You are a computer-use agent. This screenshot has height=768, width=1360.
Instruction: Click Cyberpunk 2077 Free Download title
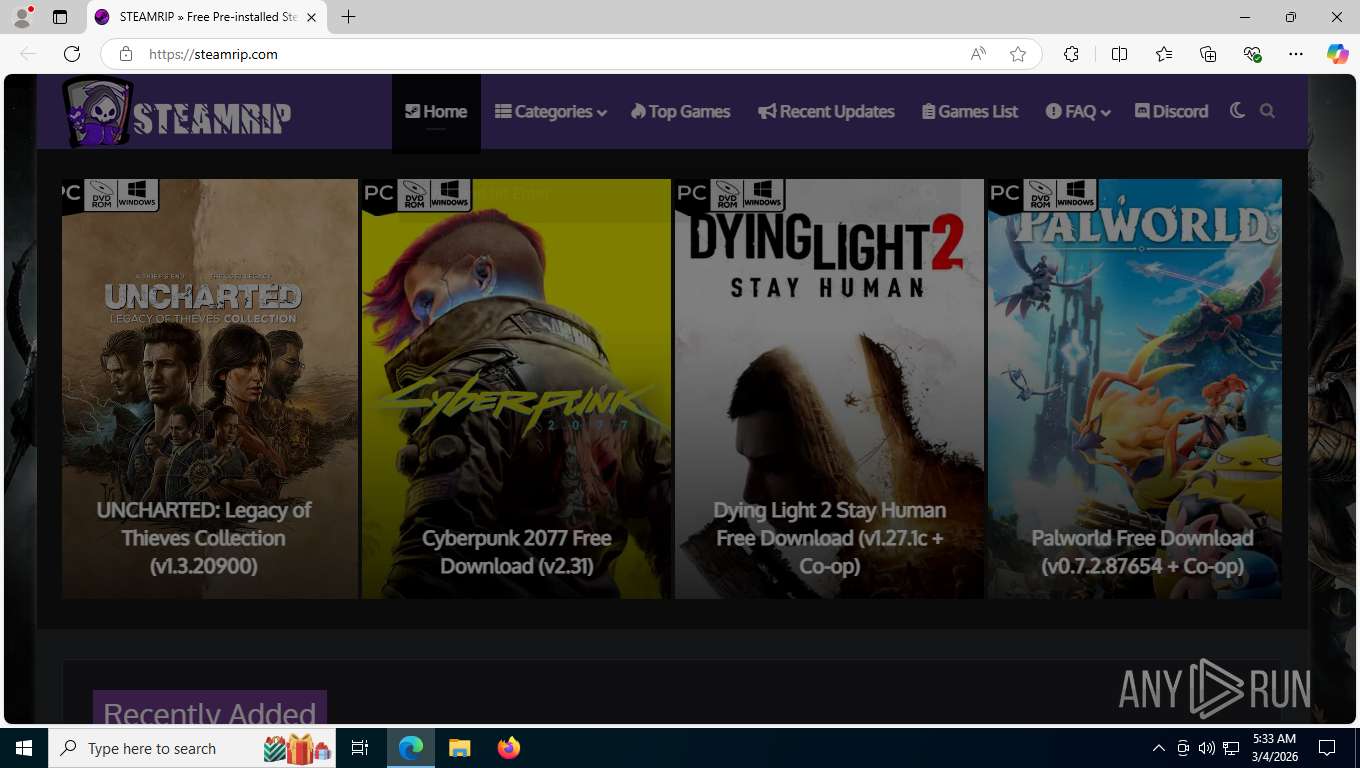click(x=516, y=552)
